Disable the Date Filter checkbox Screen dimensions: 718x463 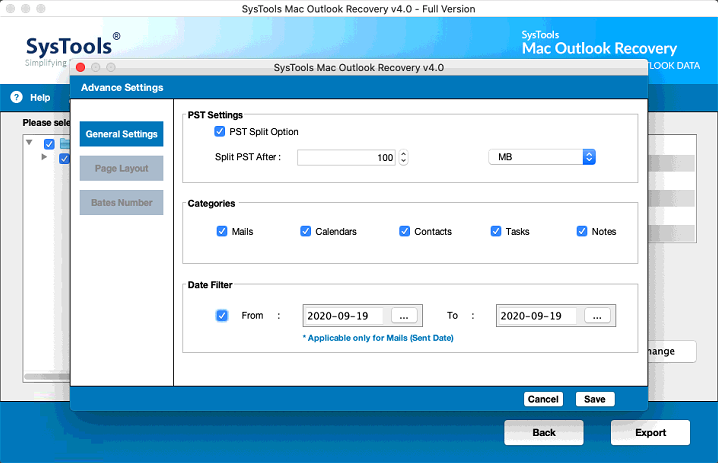coord(222,316)
